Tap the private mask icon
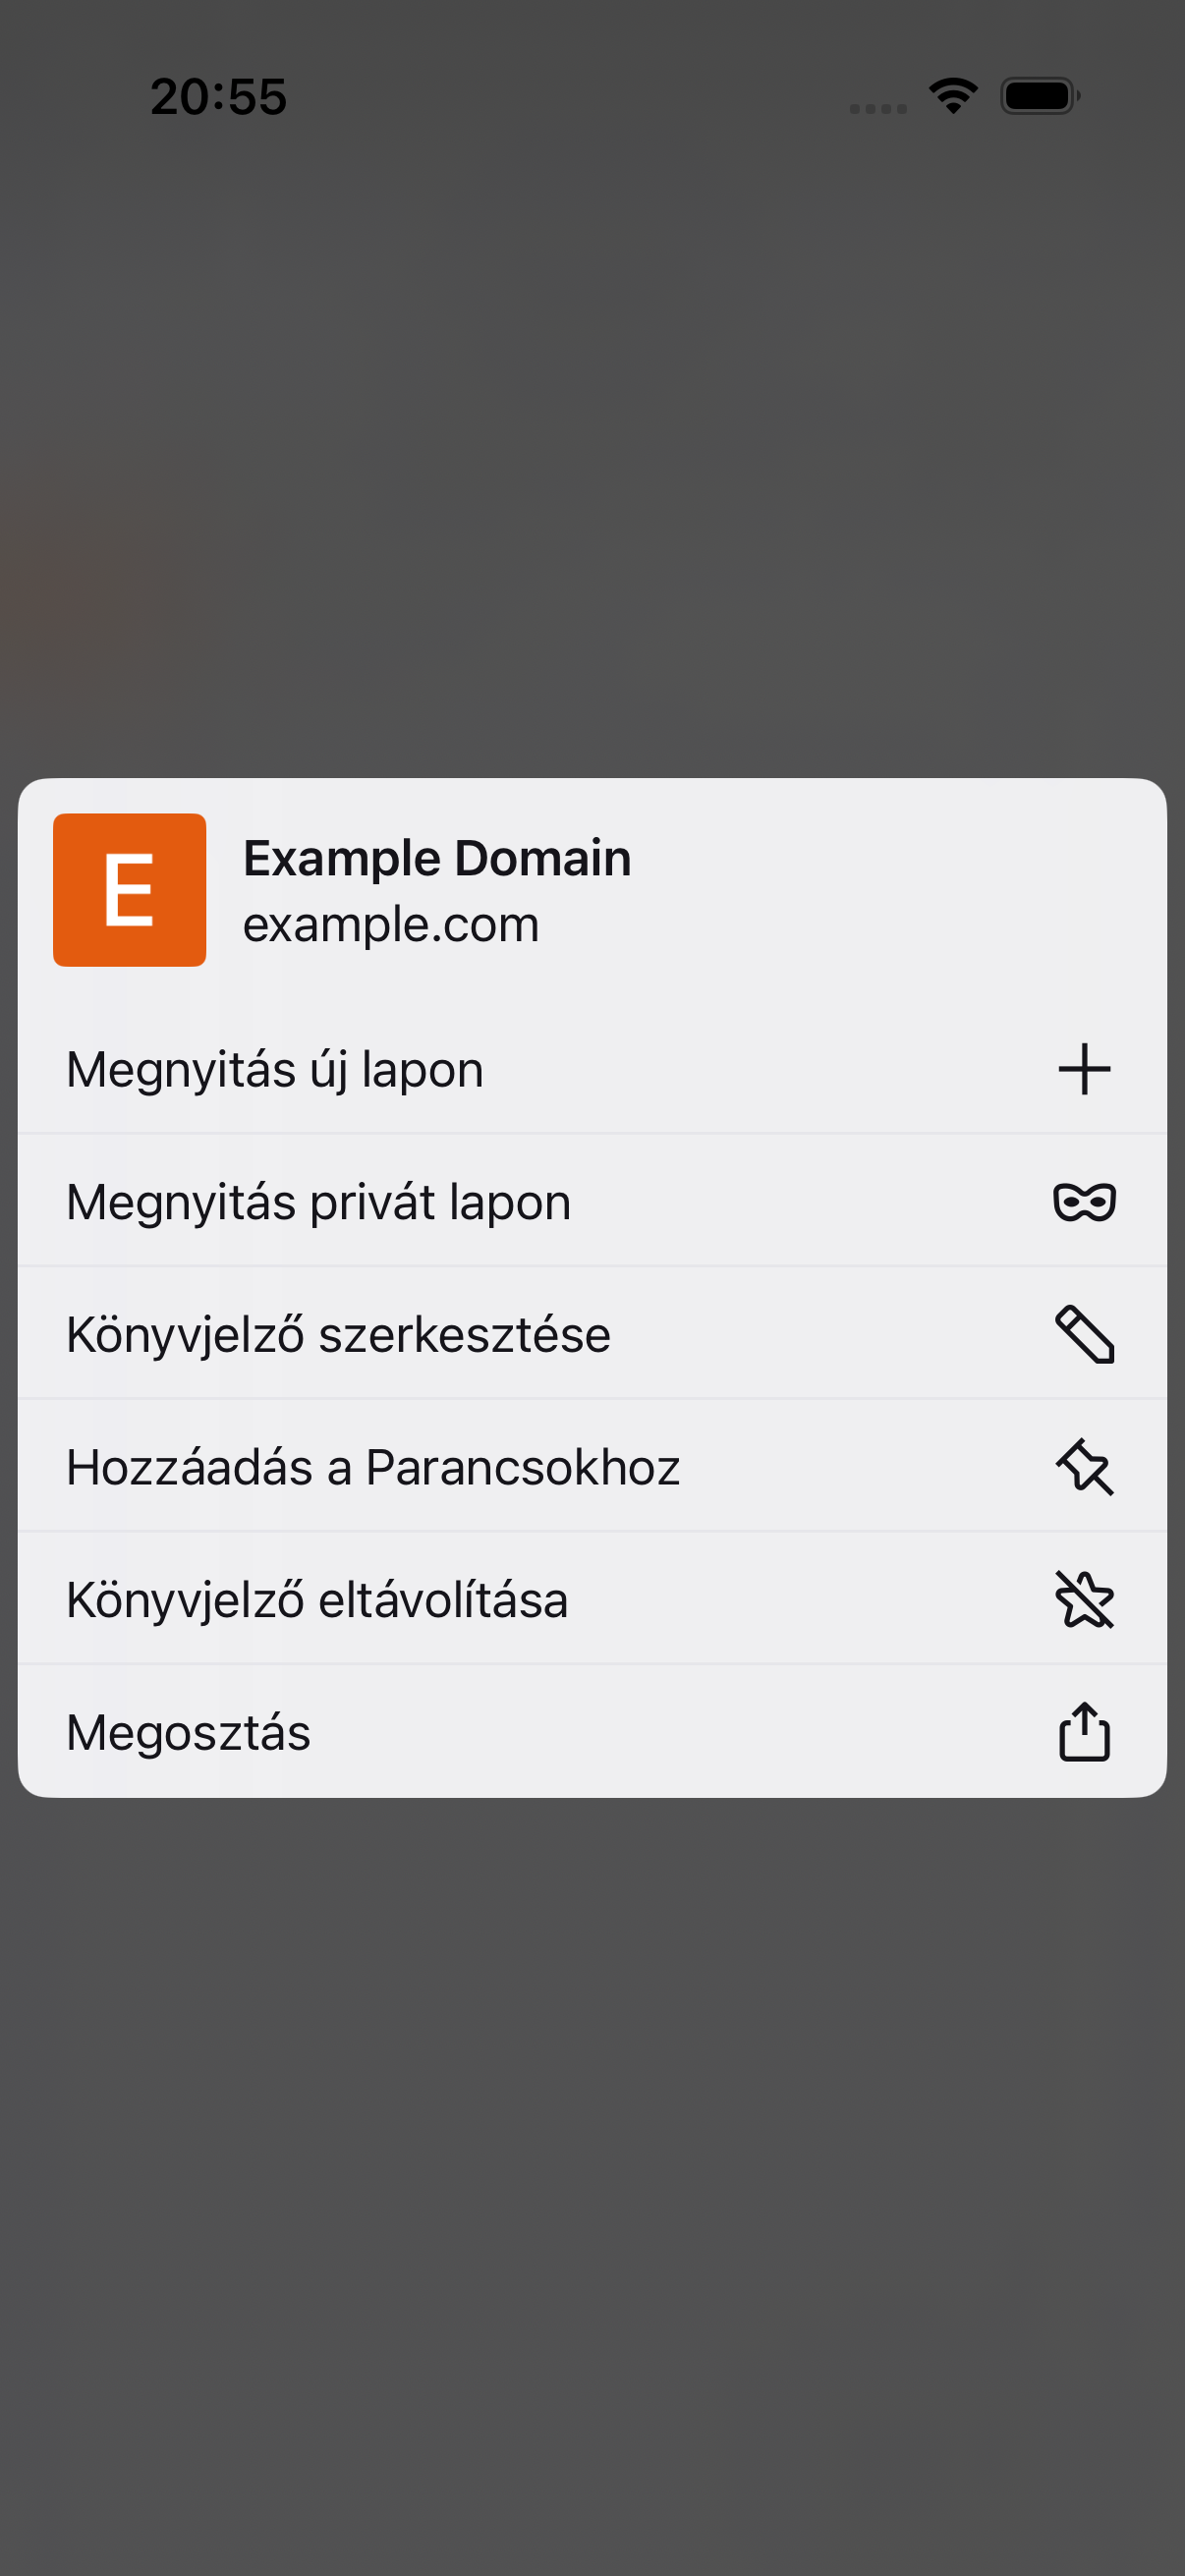Image resolution: width=1185 pixels, height=2576 pixels. coord(1084,1201)
